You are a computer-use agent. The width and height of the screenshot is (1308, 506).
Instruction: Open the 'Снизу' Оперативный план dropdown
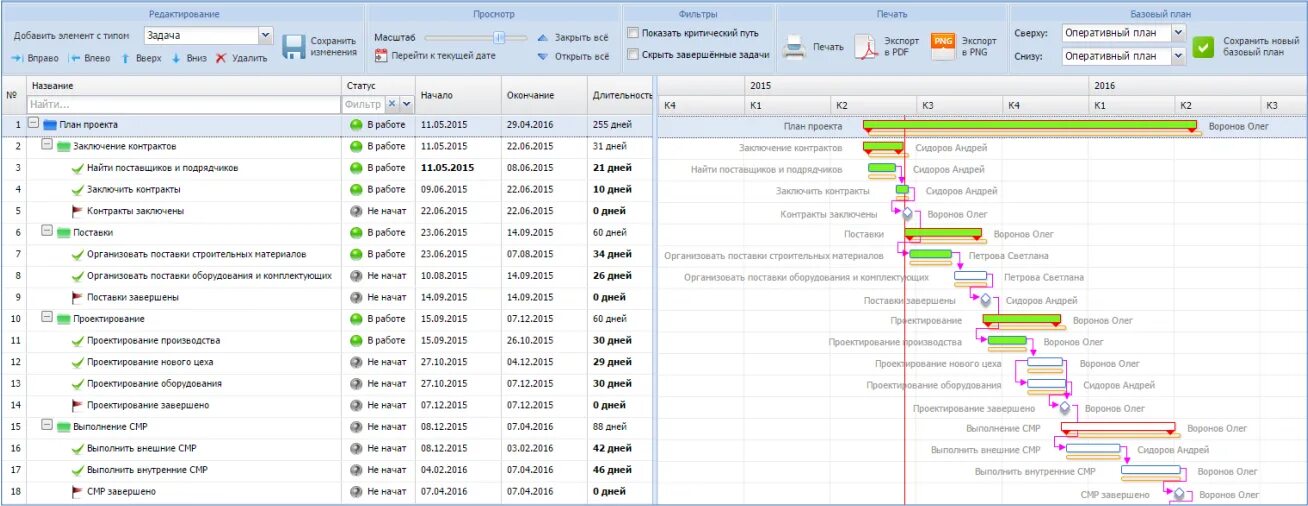[1177, 56]
